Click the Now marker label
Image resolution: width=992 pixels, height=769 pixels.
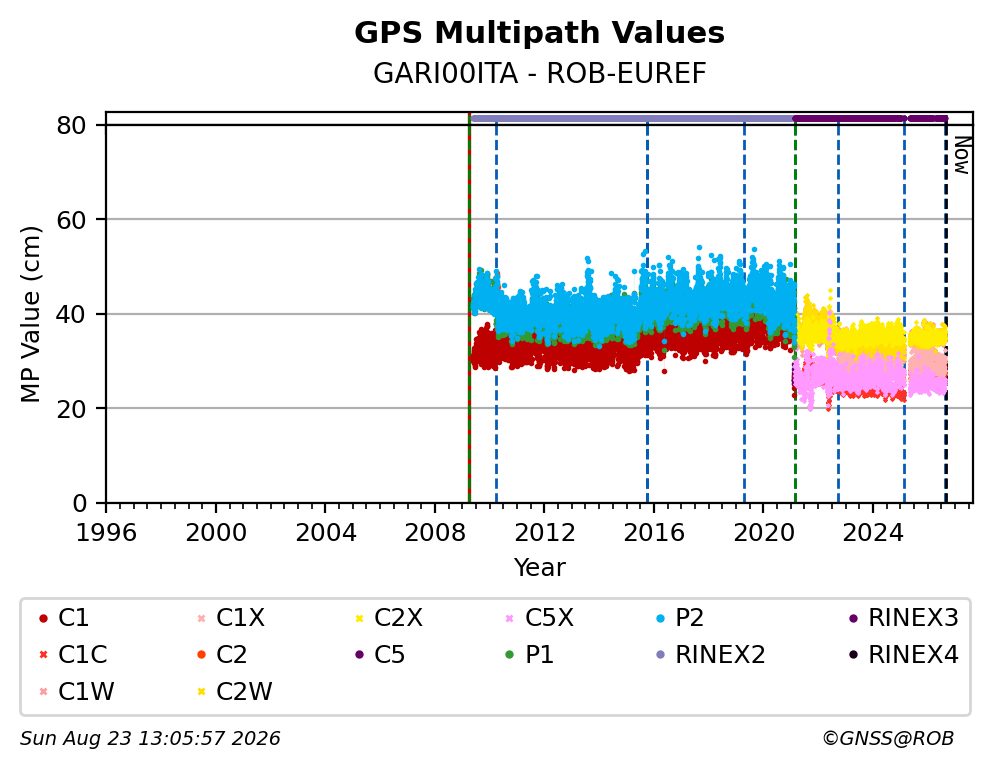(962, 156)
